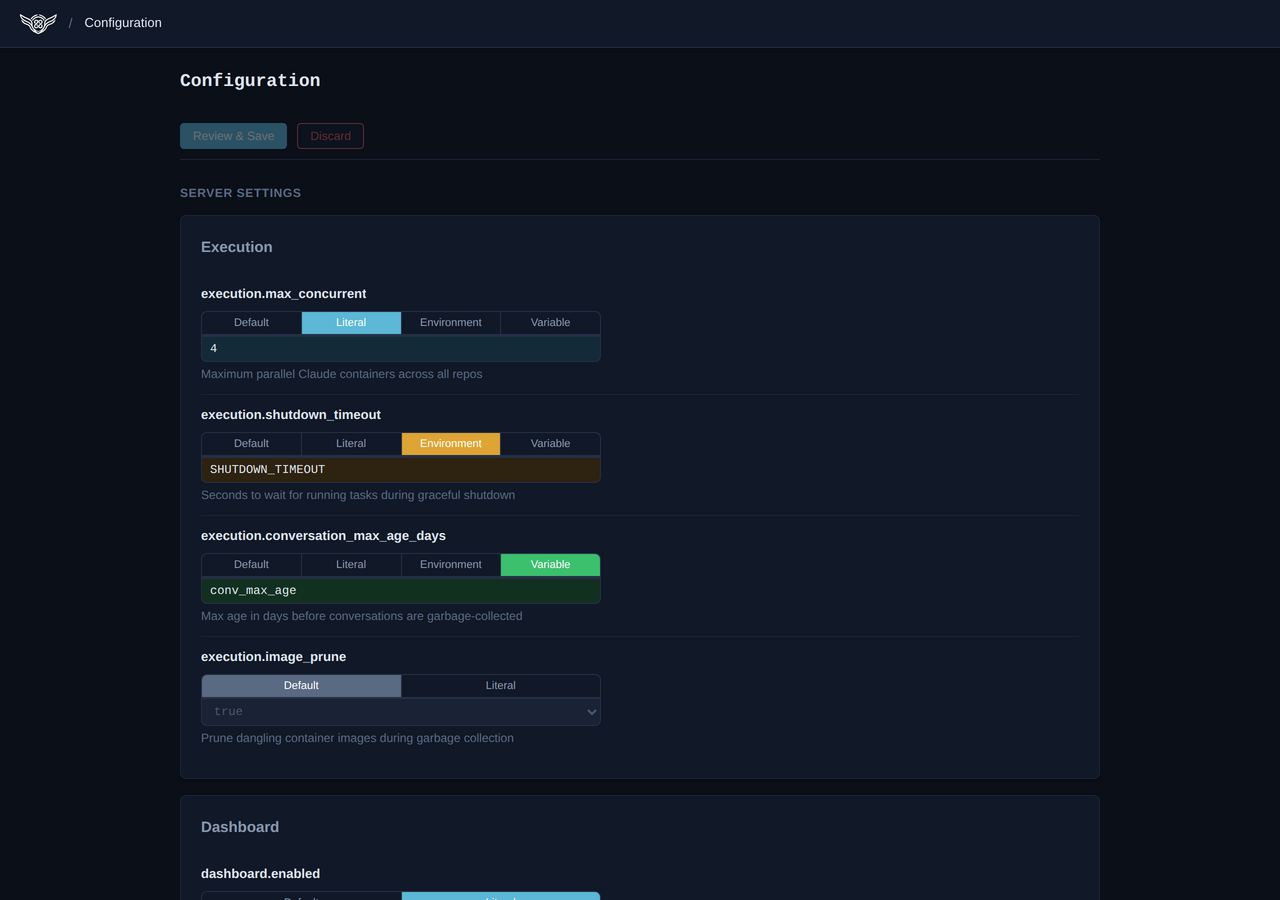This screenshot has height=900, width=1280.
Task: Click the winged logo icon in header
Action: coord(38,23)
